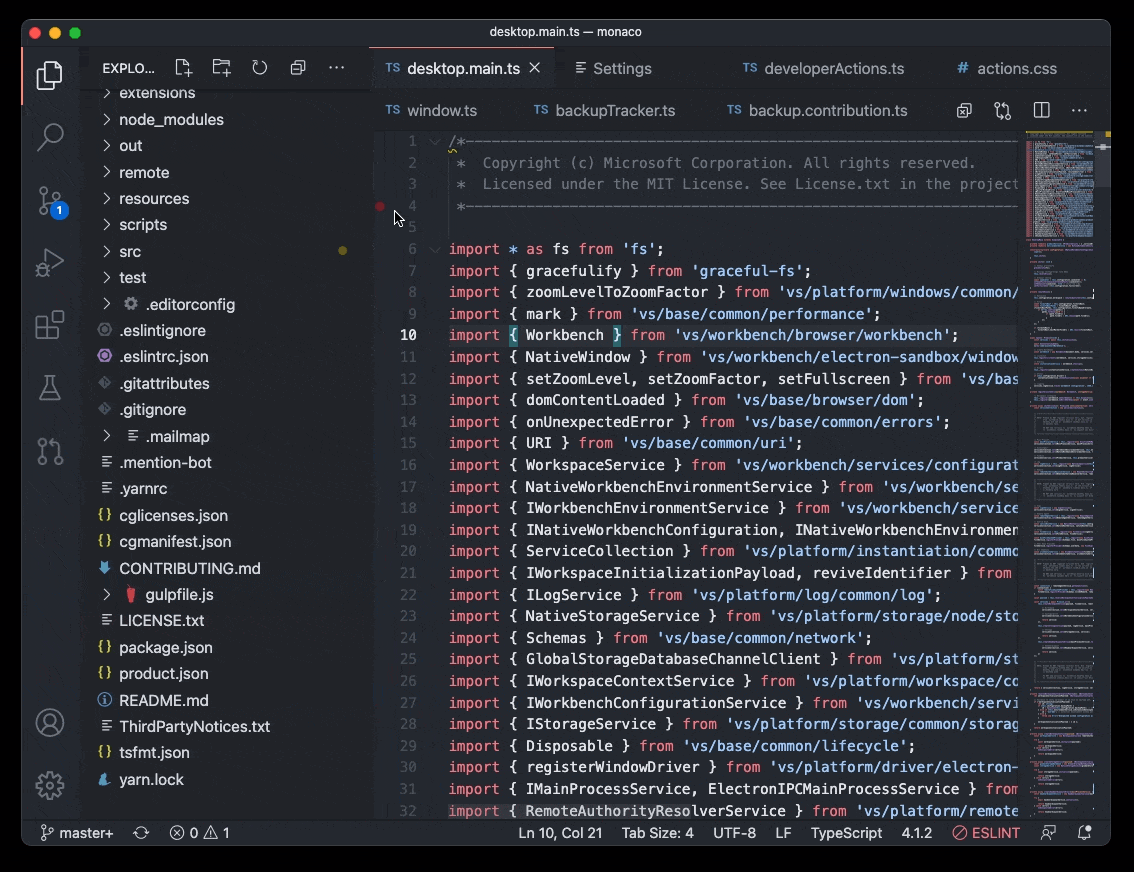Open the Source Control view

(x=50, y=202)
